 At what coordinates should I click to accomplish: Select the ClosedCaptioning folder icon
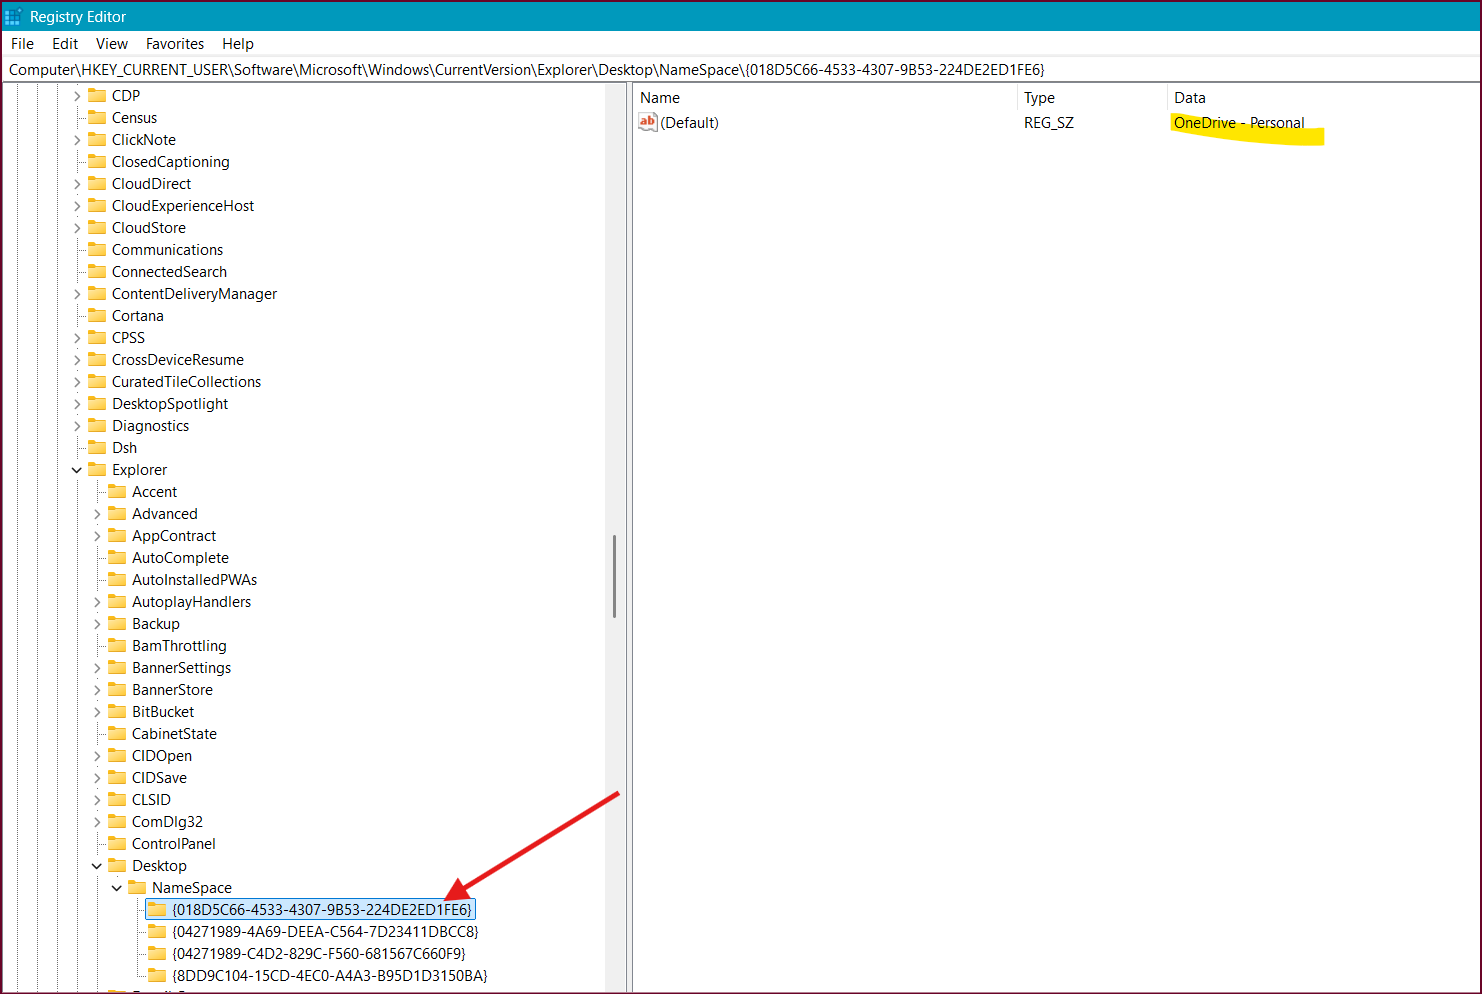click(97, 162)
